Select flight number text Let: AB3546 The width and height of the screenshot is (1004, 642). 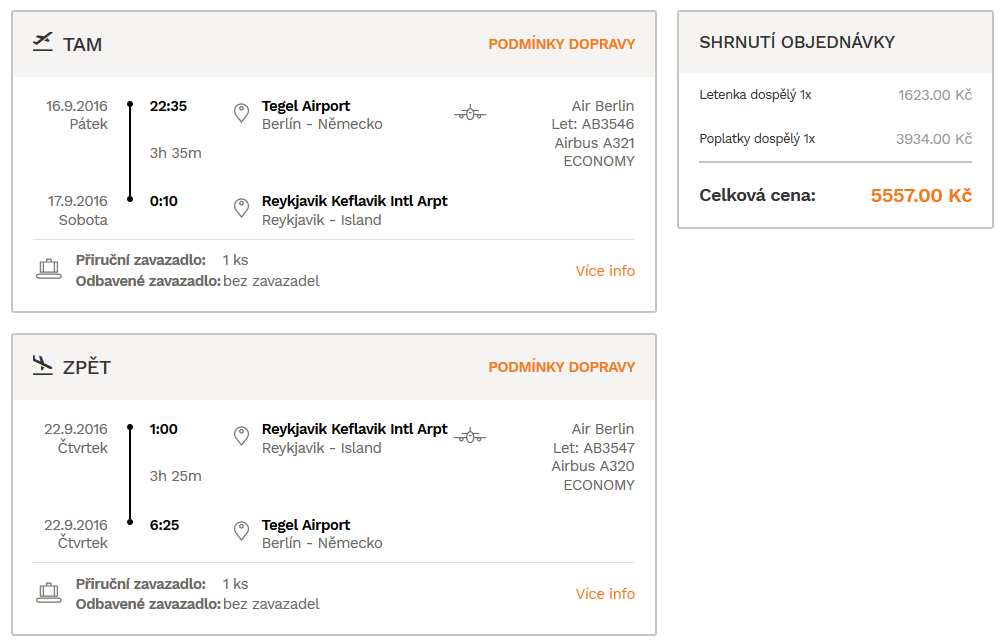point(593,124)
